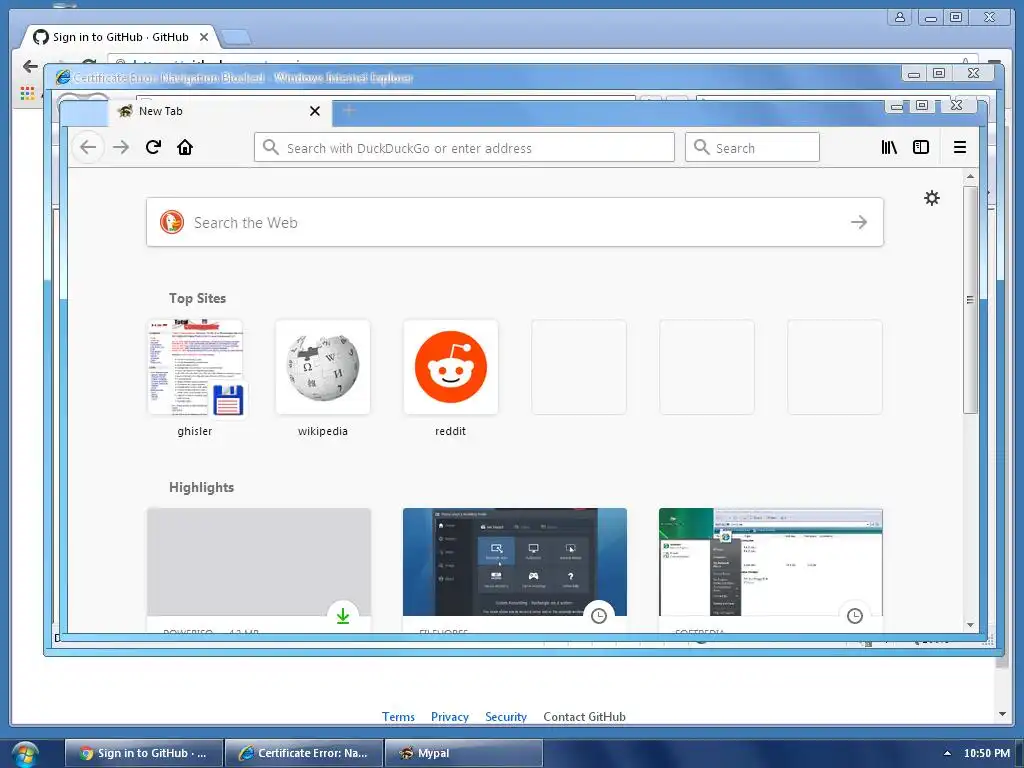Image resolution: width=1024 pixels, height=768 pixels.
Task: Open Terms link on GitHub page
Action: click(398, 716)
